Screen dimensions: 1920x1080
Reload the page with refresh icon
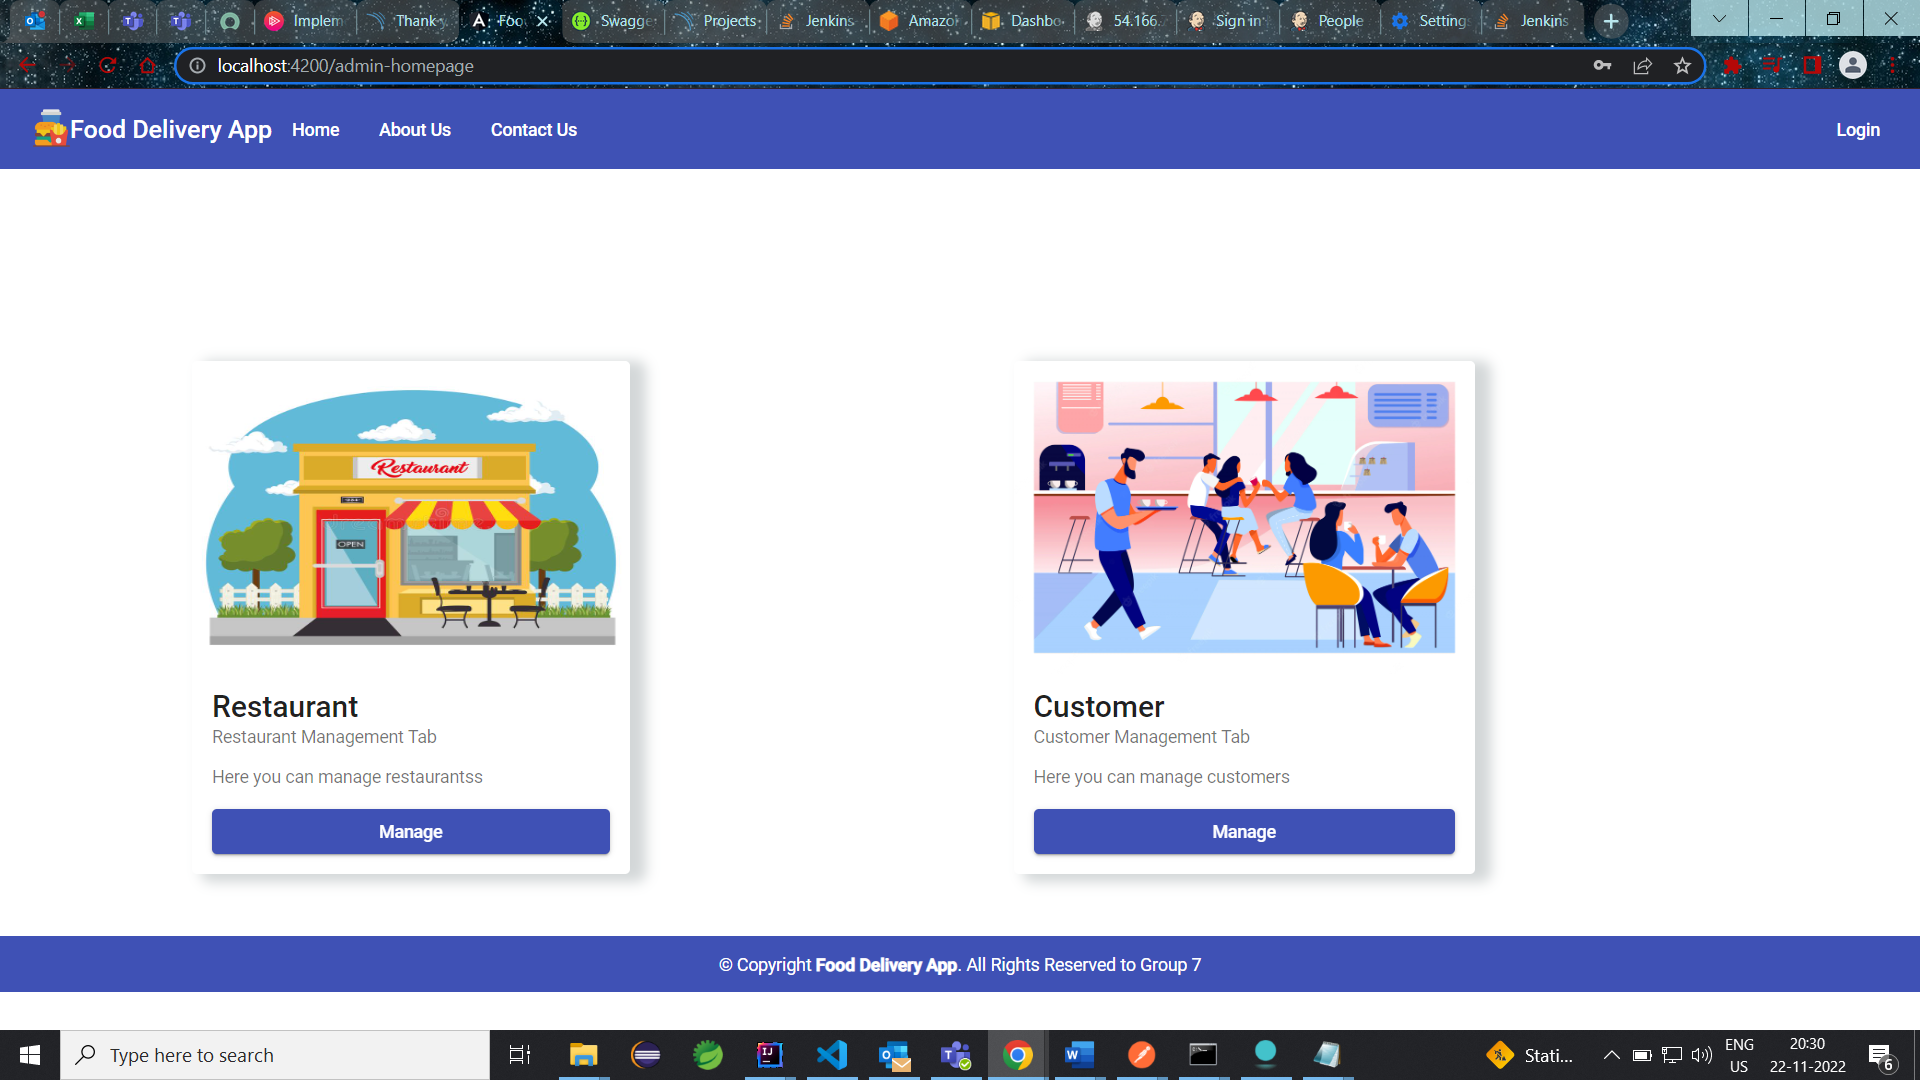[108, 66]
